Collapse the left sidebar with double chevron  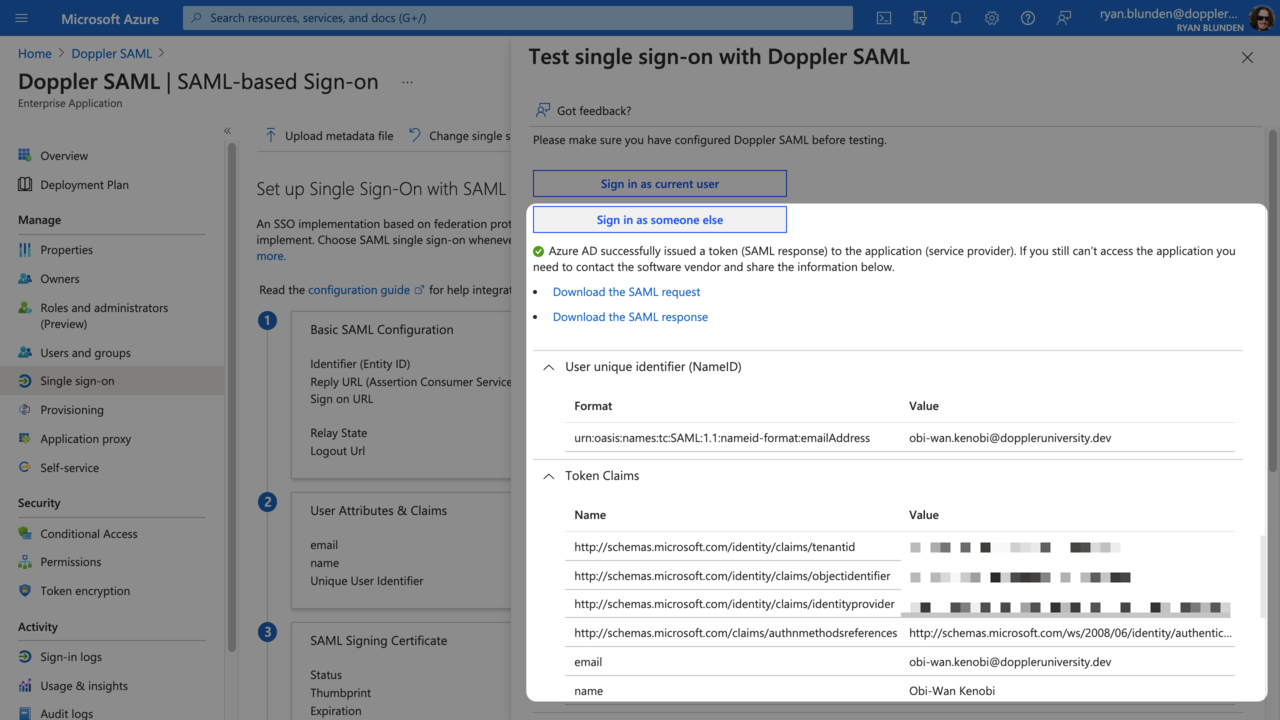pyautogui.click(x=227, y=131)
